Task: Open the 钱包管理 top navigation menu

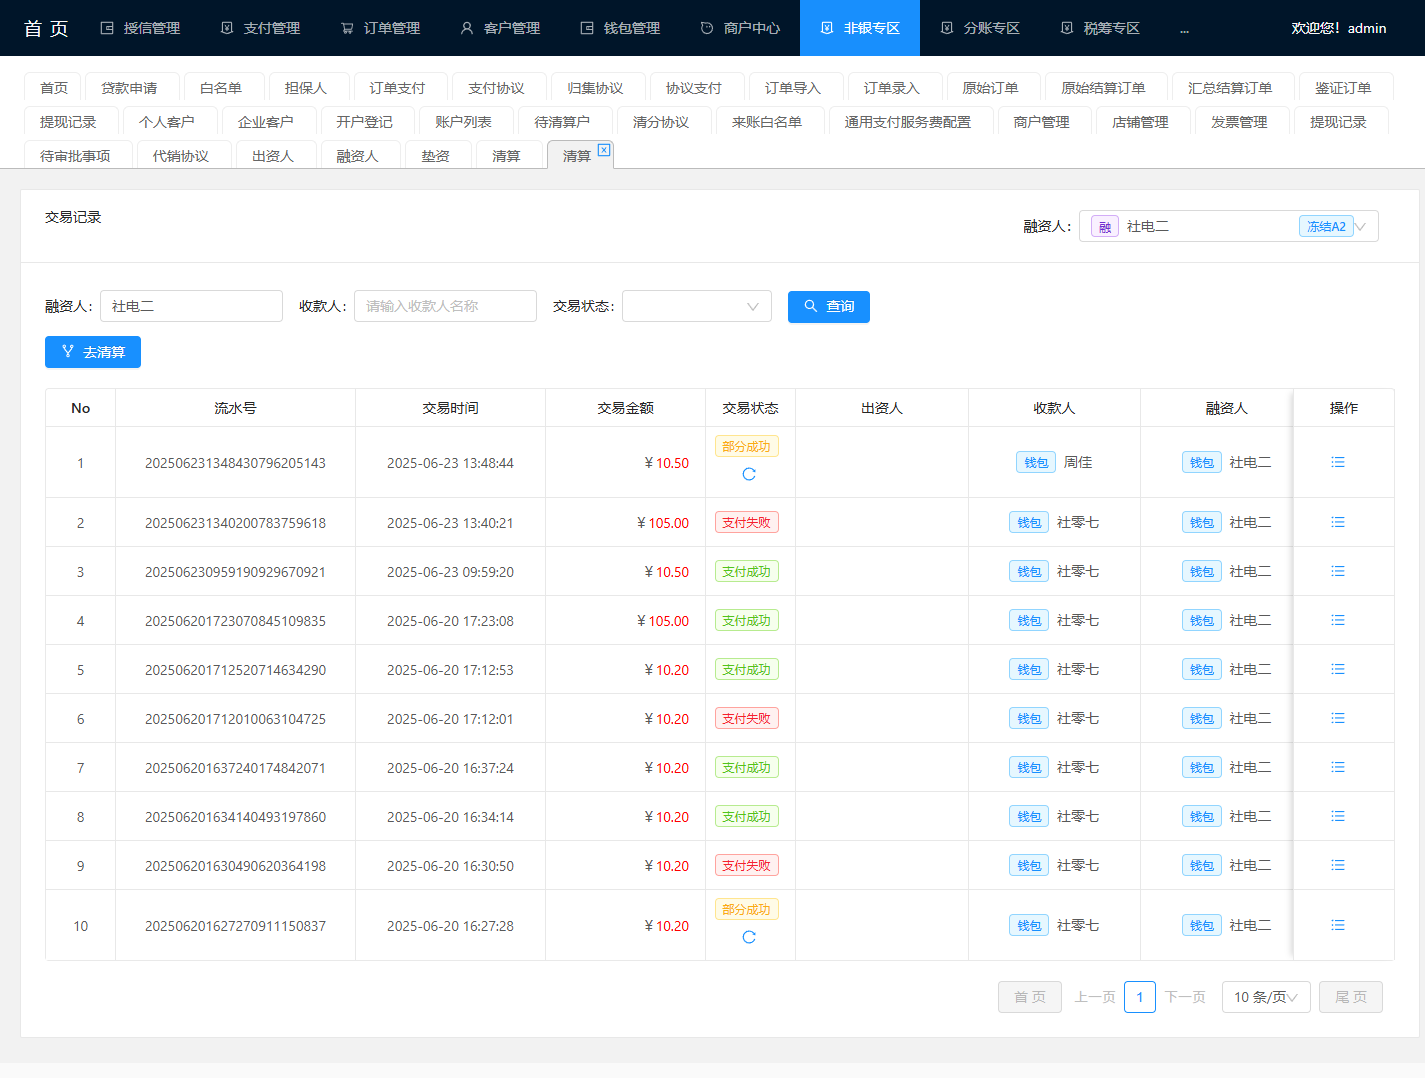Action: click(620, 28)
